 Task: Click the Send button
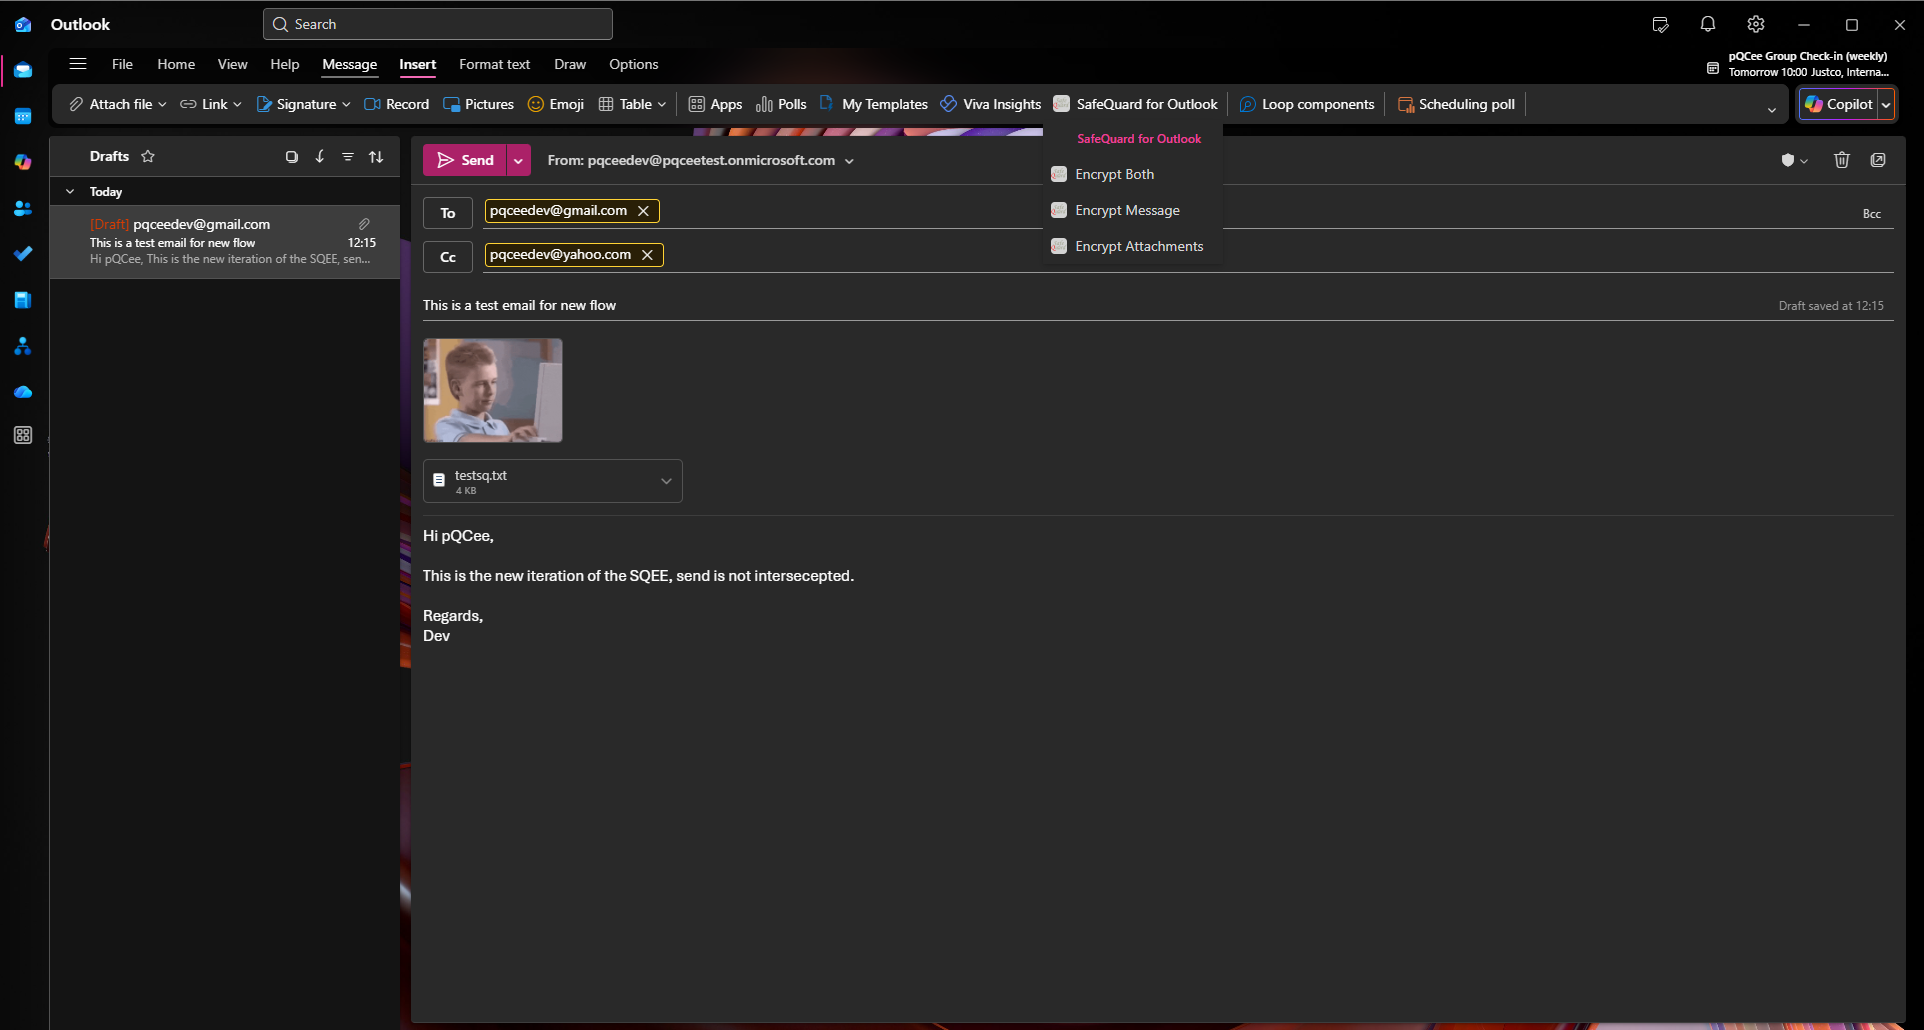466,160
